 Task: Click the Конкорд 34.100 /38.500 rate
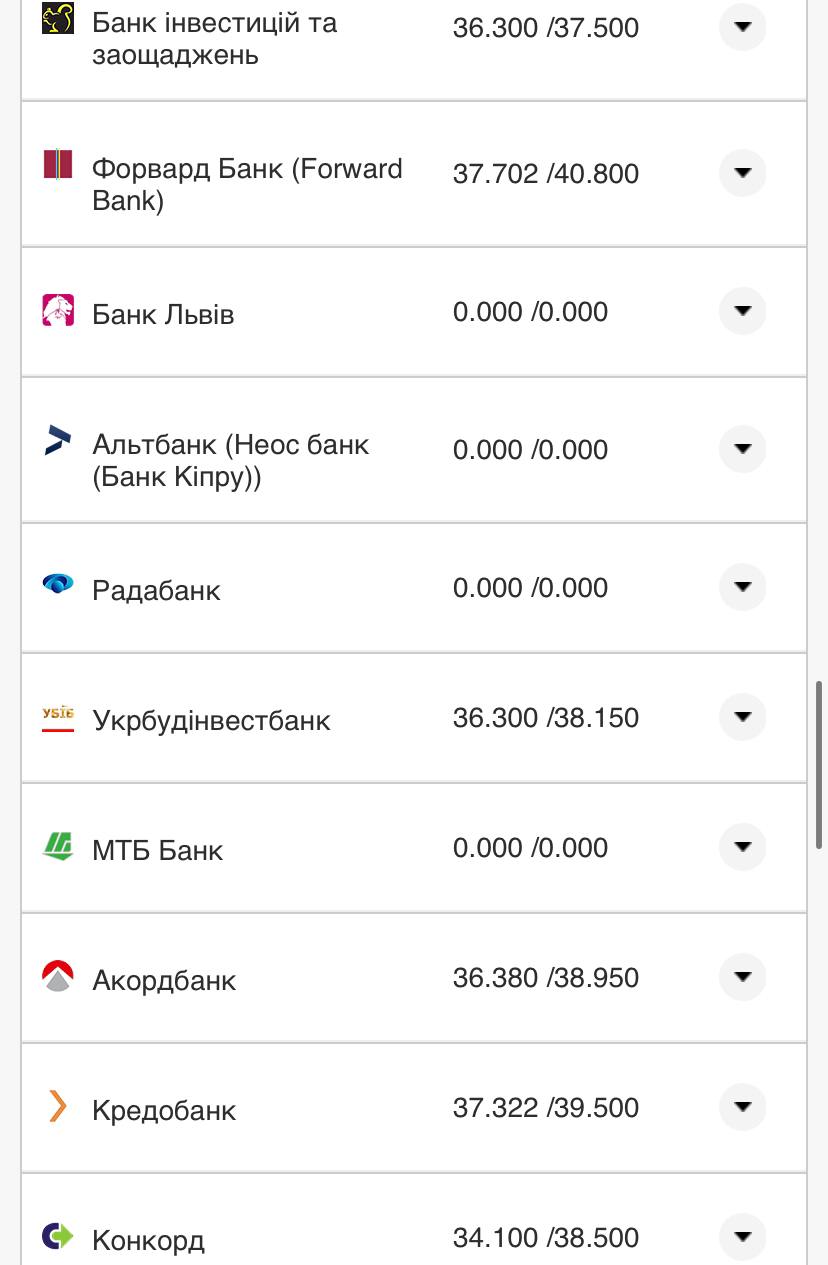(545, 1237)
